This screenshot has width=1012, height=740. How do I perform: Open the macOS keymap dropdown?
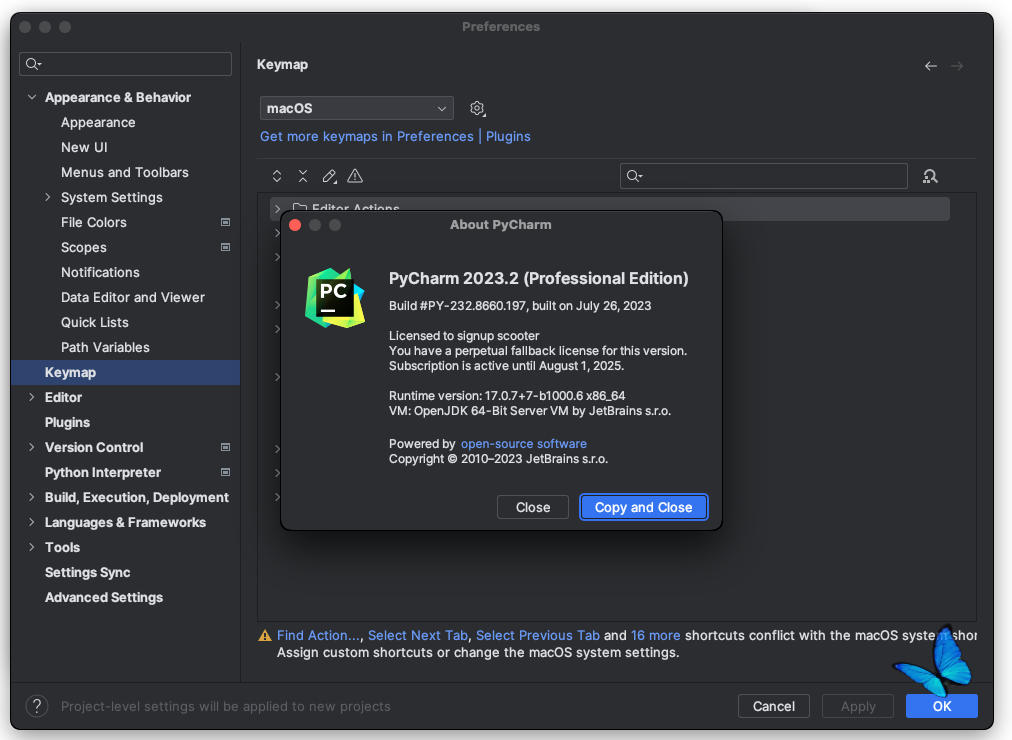[356, 108]
